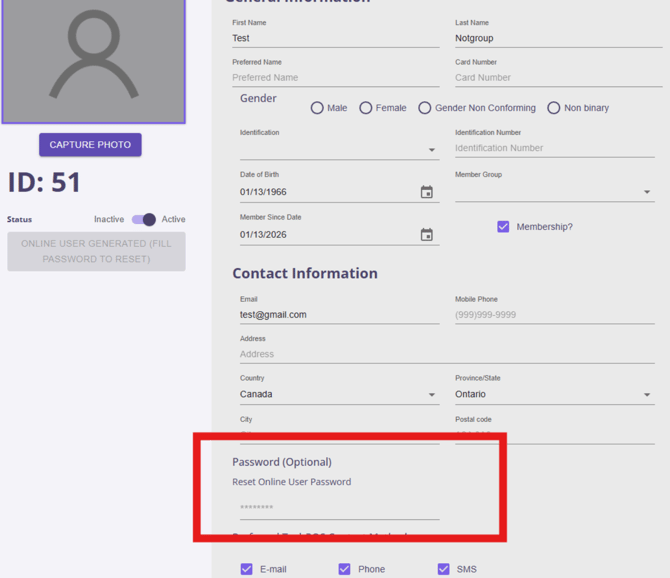The height and width of the screenshot is (578, 670).
Task: Uncheck the E-mail contact method checkbox
Action: click(246, 569)
